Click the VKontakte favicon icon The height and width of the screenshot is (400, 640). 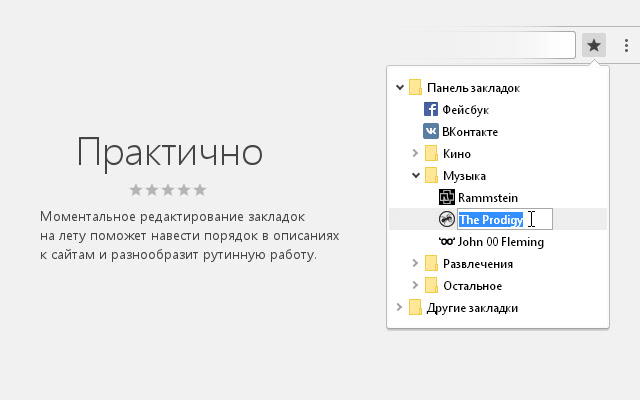431,131
